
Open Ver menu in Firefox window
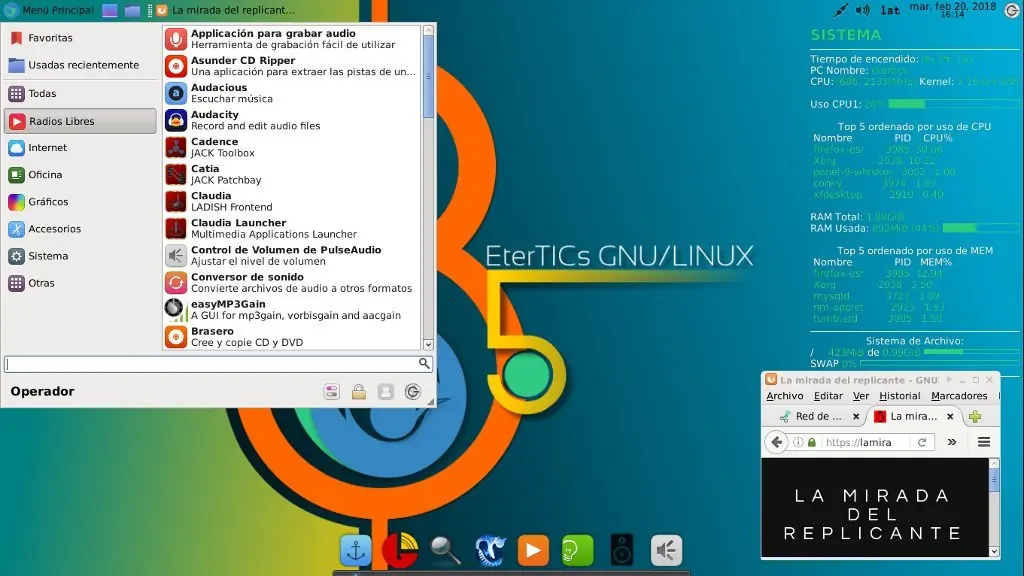click(861, 396)
